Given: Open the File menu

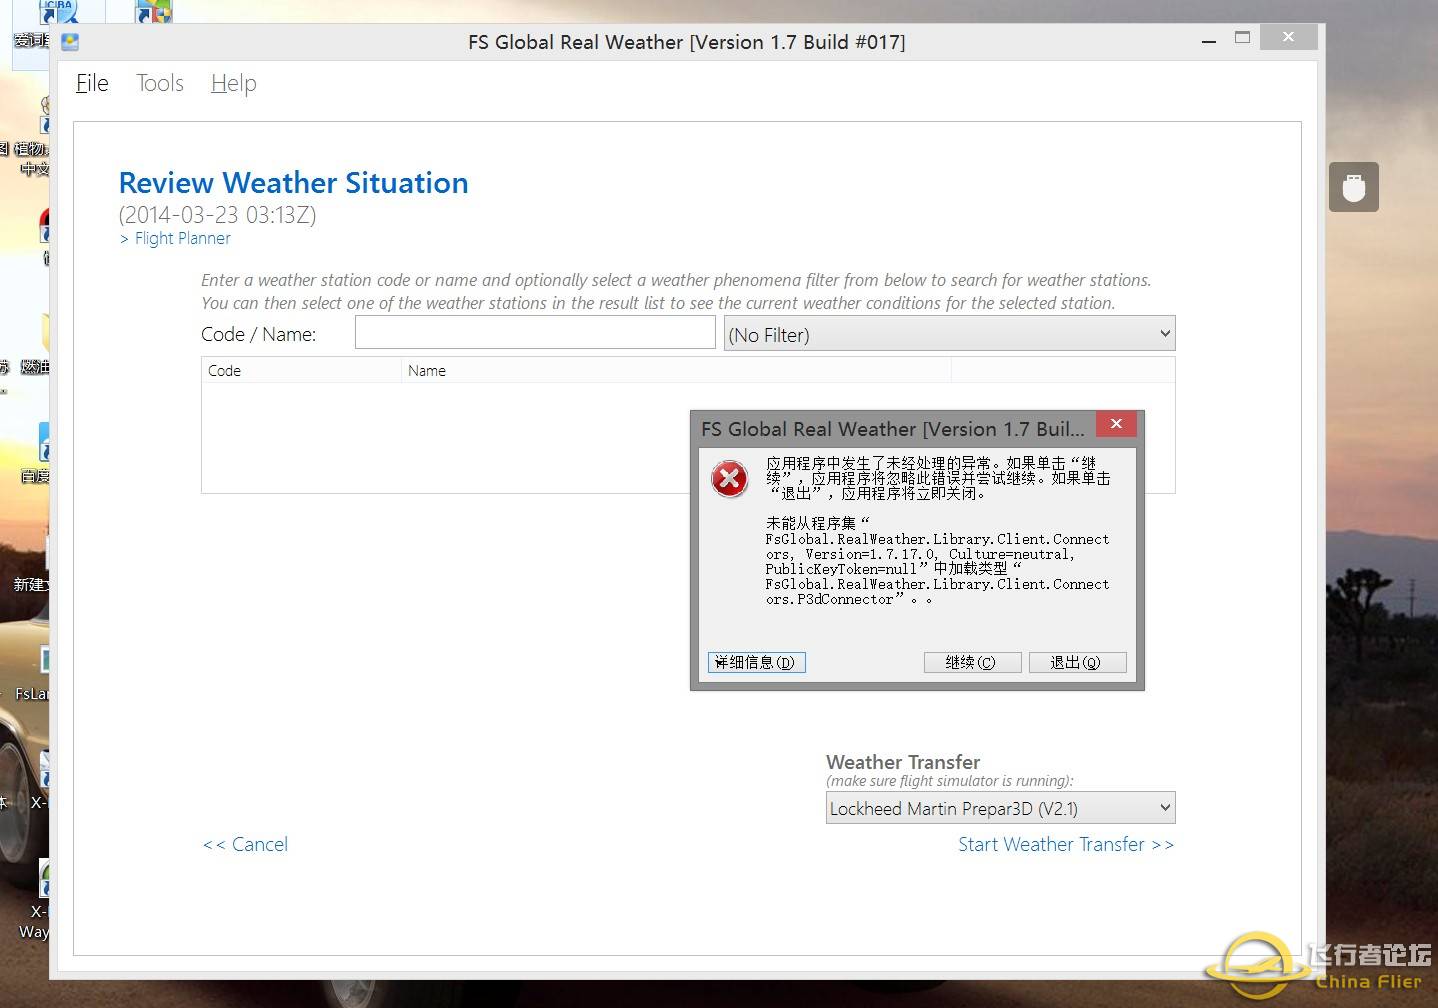Looking at the screenshot, I should pyautogui.click(x=92, y=83).
